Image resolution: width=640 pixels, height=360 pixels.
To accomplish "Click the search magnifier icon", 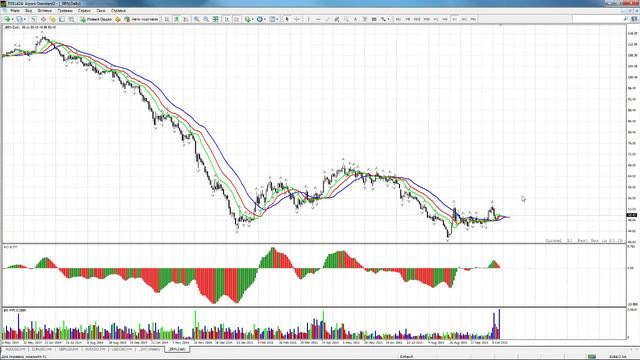I will click(626, 19).
